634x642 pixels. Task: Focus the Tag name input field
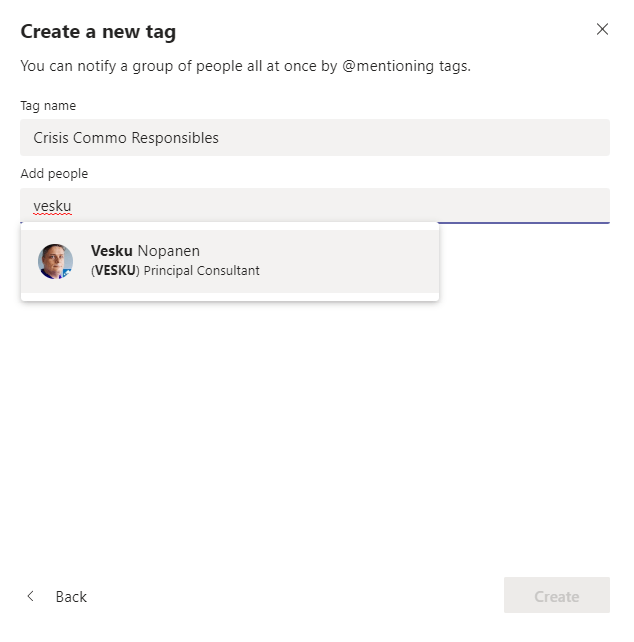click(x=314, y=137)
